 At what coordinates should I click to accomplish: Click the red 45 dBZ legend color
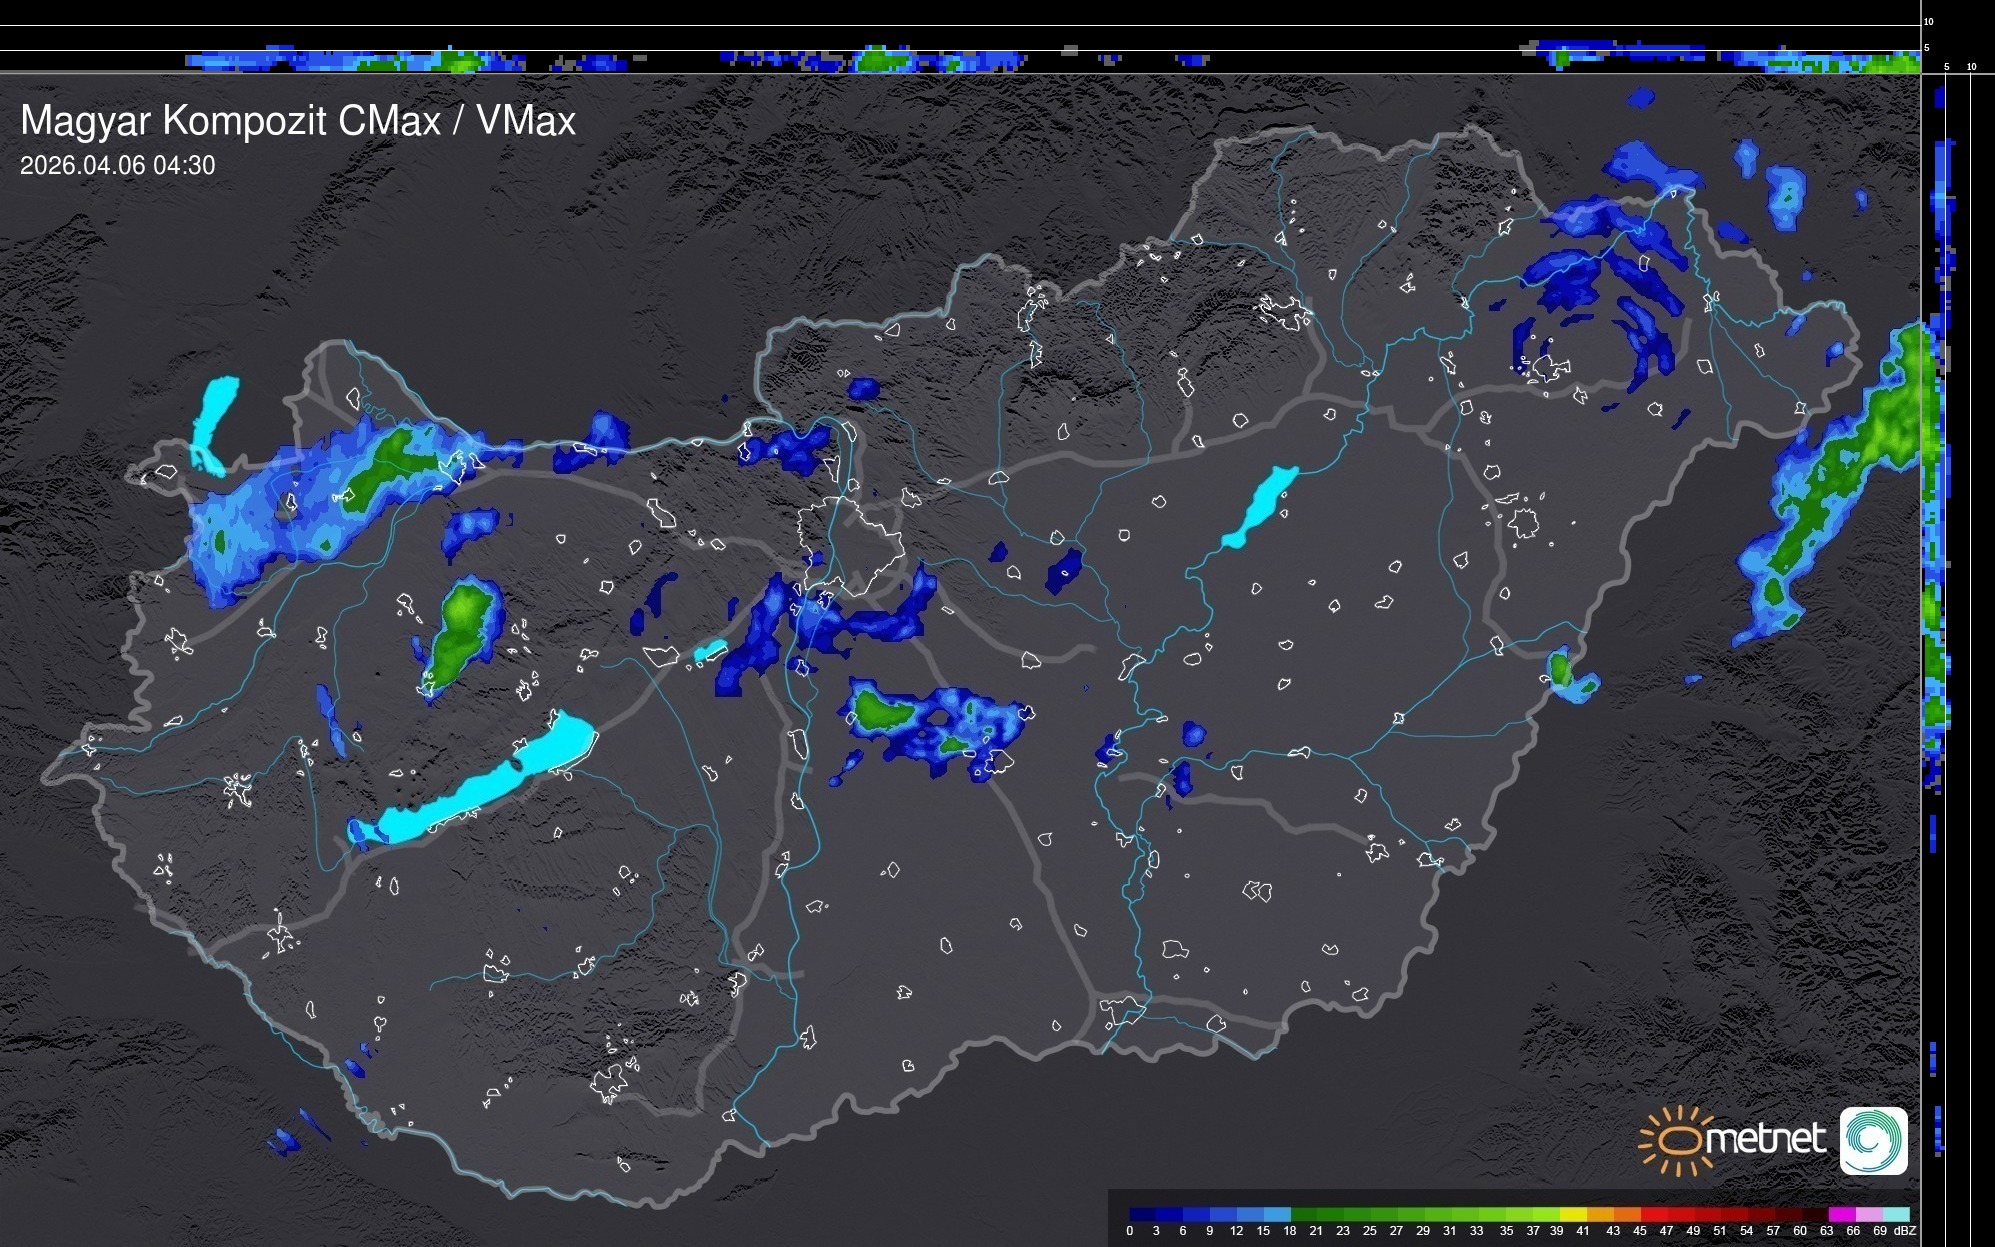pyautogui.click(x=1653, y=1214)
